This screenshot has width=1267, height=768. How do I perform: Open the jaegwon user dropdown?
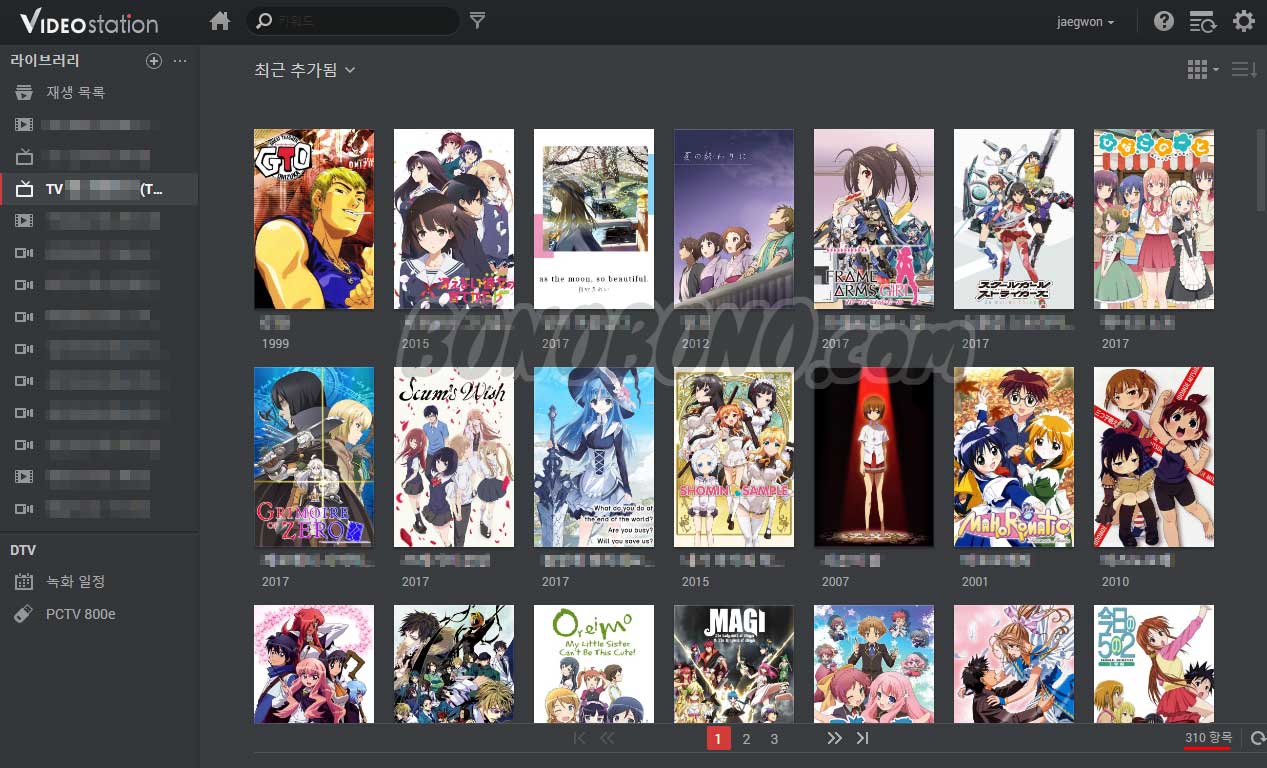point(1085,22)
